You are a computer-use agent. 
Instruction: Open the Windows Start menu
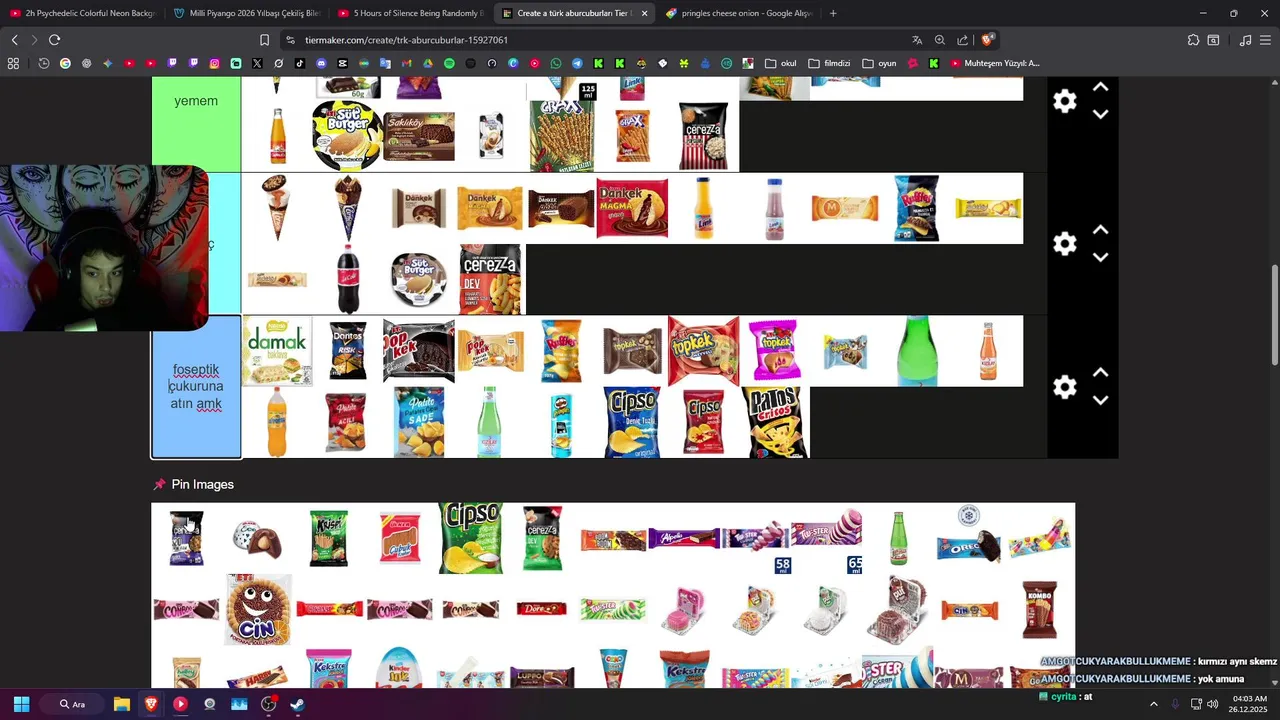point(21,704)
